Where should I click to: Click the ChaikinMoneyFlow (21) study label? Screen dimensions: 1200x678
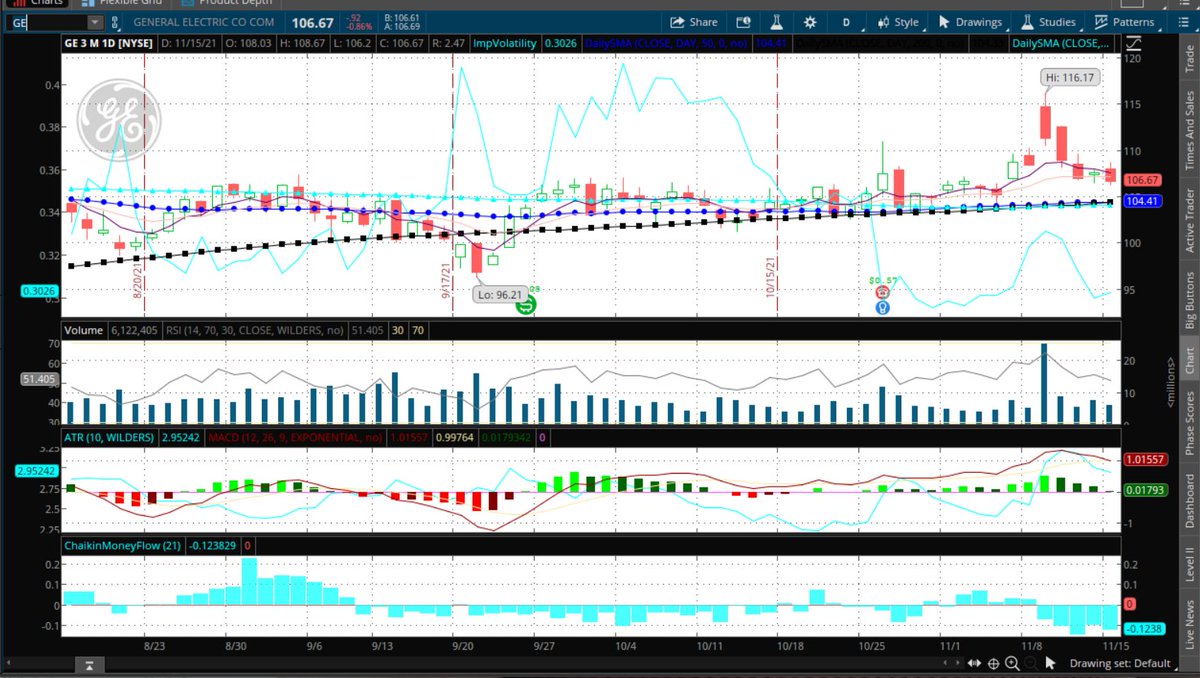(124, 546)
